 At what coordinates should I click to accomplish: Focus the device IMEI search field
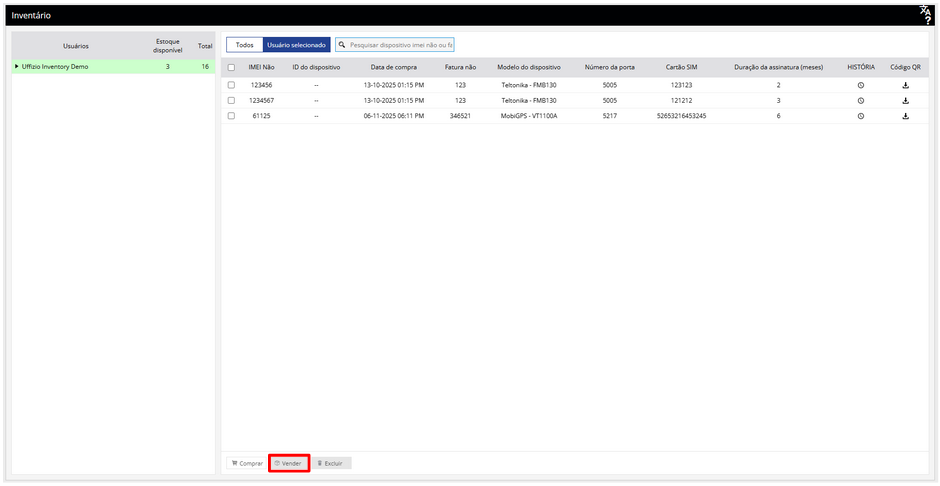point(400,45)
